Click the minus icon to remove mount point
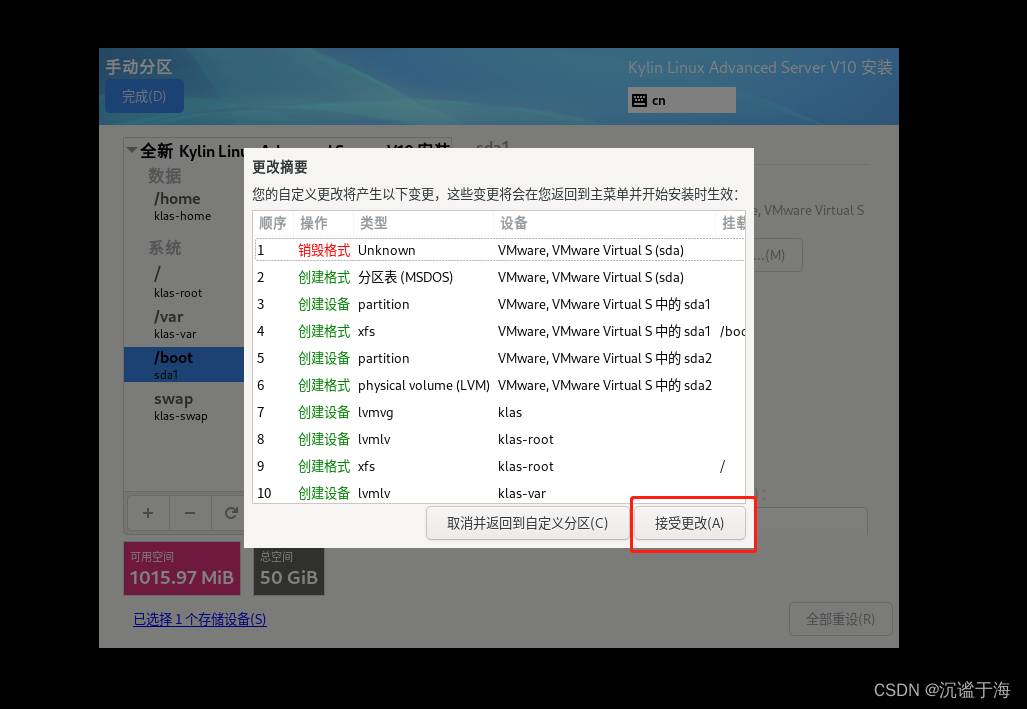The height and width of the screenshot is (709, 1027). (x=189, y=513)
